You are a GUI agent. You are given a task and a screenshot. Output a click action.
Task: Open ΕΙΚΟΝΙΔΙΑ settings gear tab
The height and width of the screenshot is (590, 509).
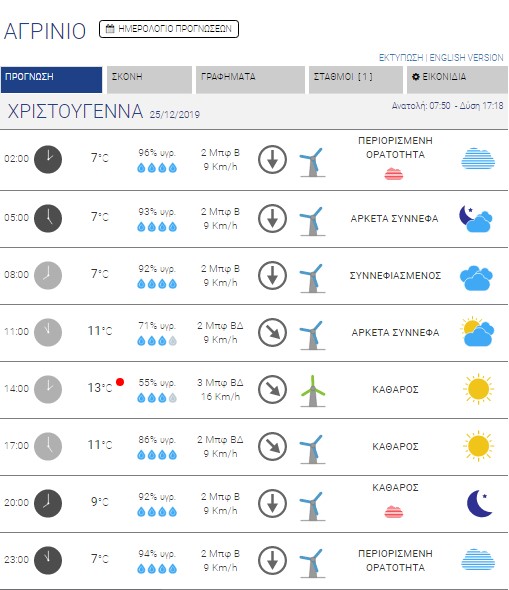coord(457,80)
